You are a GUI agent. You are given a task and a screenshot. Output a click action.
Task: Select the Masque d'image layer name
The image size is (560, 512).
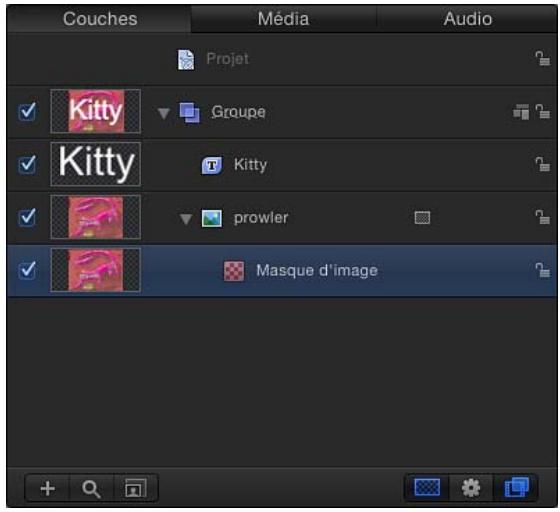pos(317,271)
